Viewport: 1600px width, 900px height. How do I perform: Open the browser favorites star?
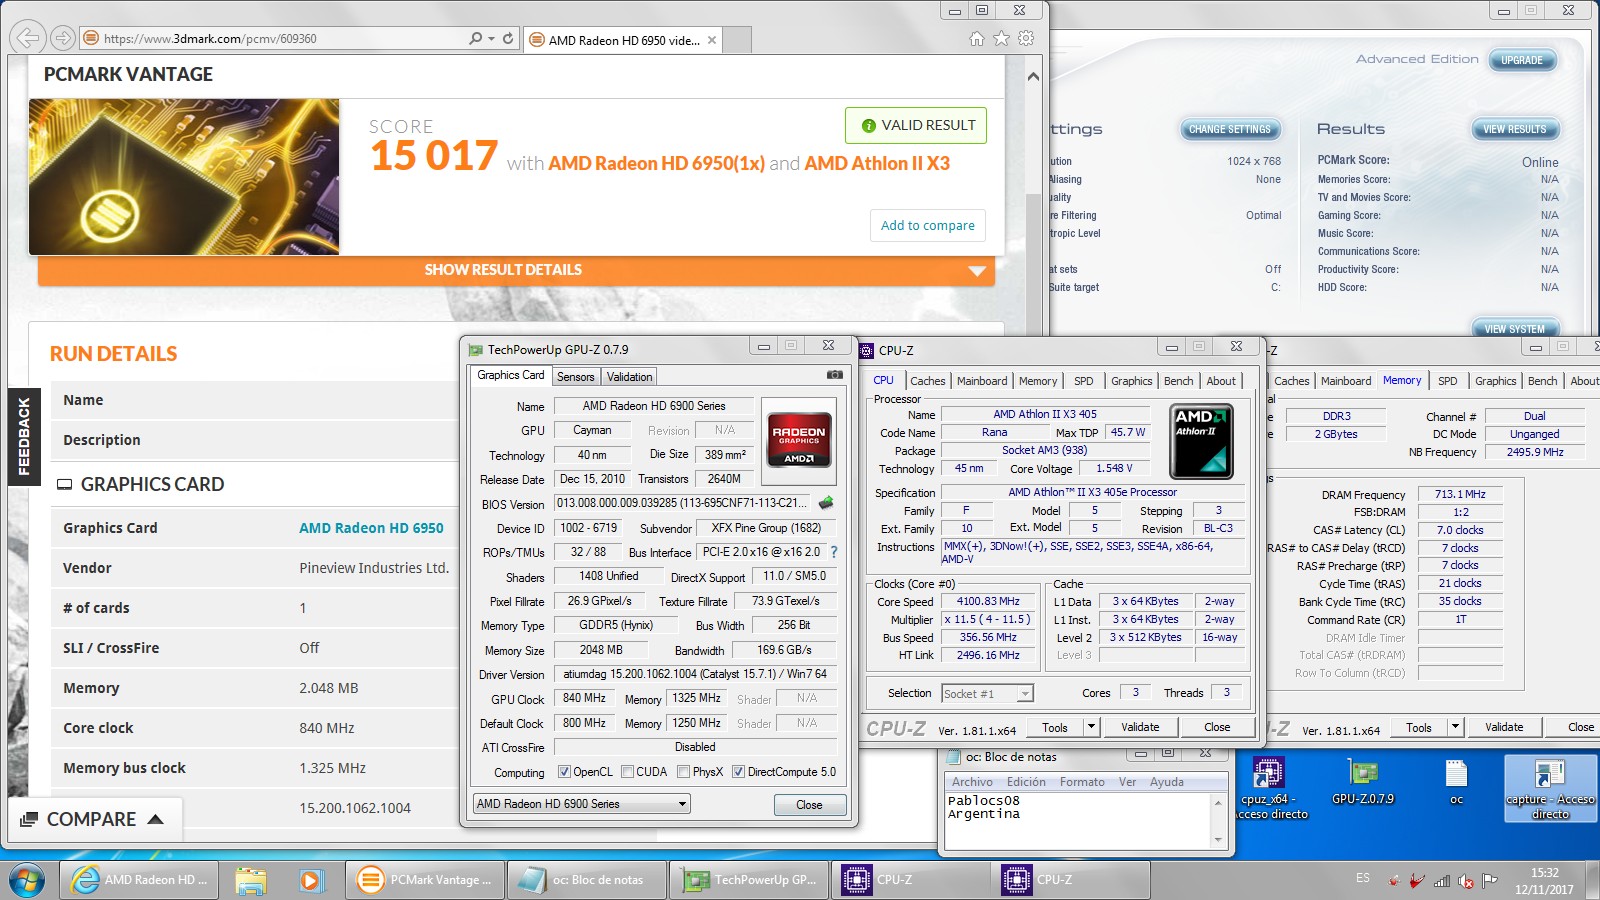(1001, 39)
